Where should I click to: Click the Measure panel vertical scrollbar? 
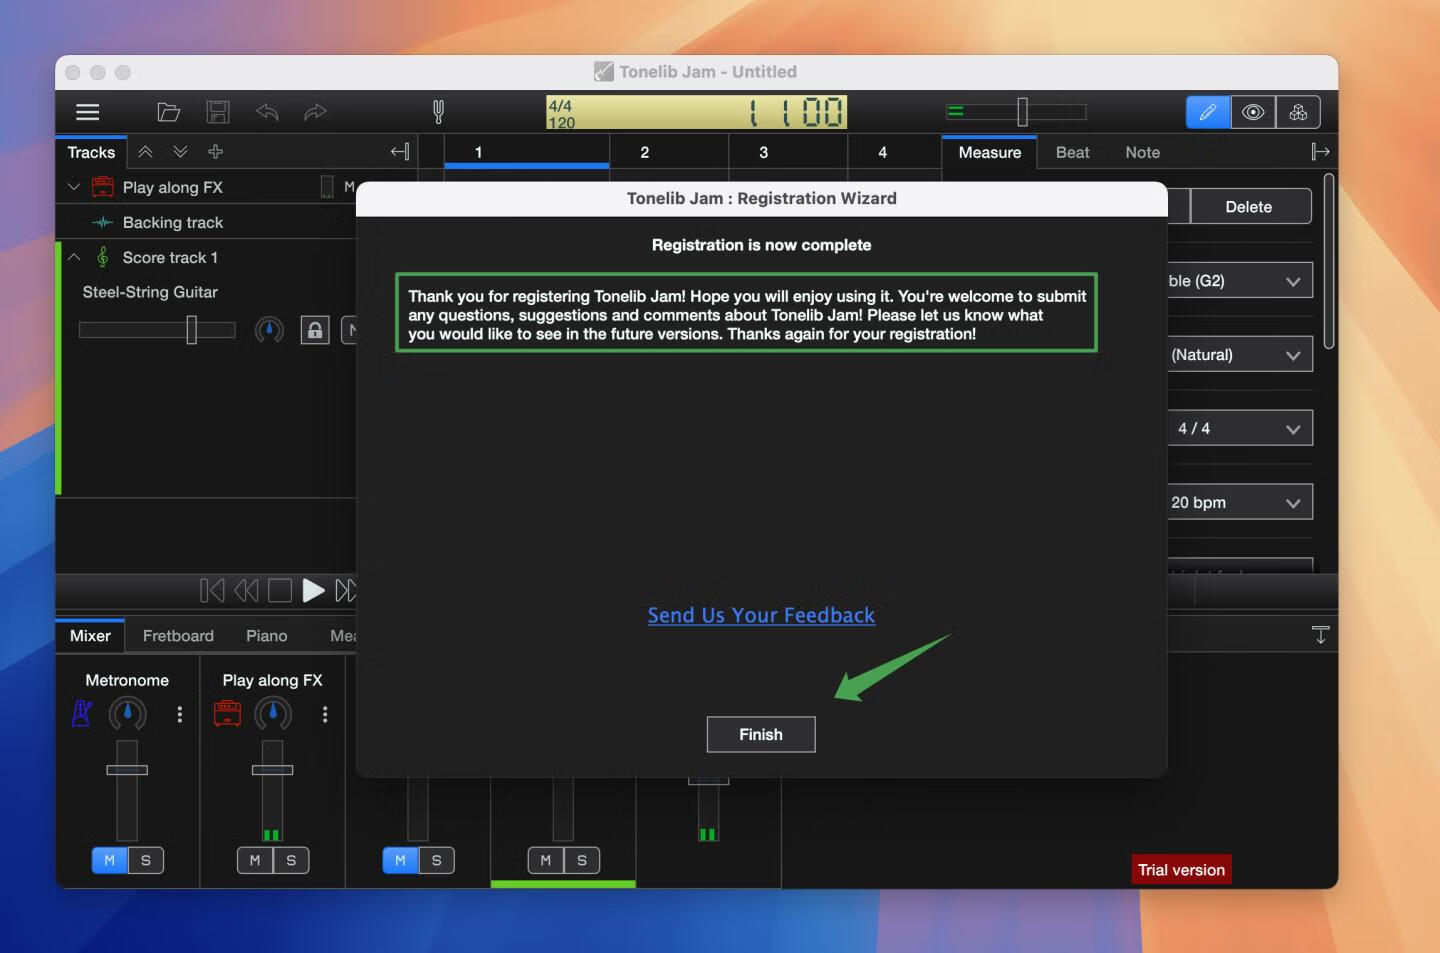(1328, 261)
